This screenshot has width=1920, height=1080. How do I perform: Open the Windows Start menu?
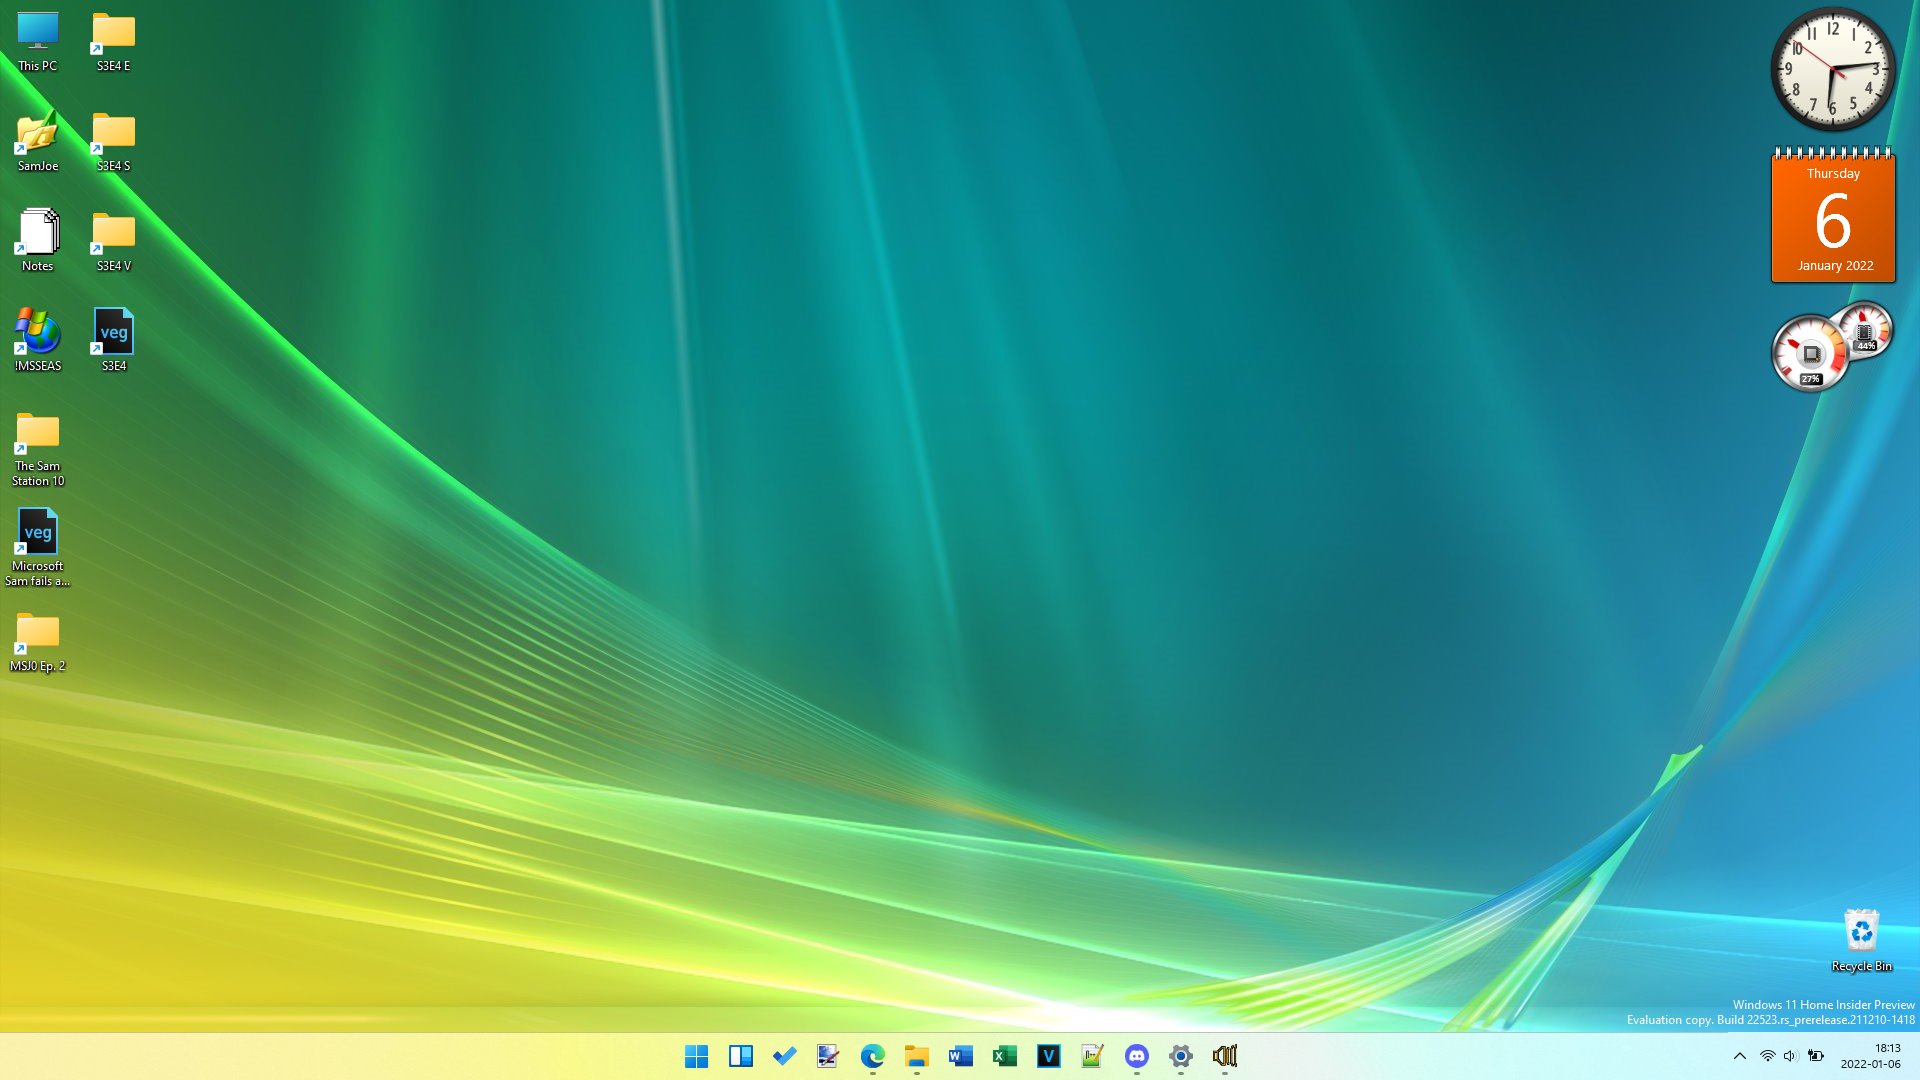click(697, 1056)
